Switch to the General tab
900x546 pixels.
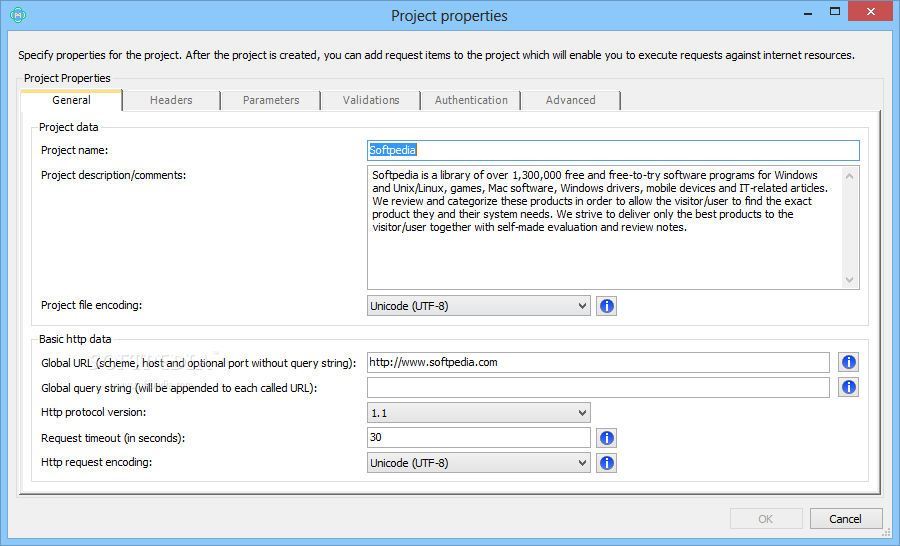(x=71, y=100)
